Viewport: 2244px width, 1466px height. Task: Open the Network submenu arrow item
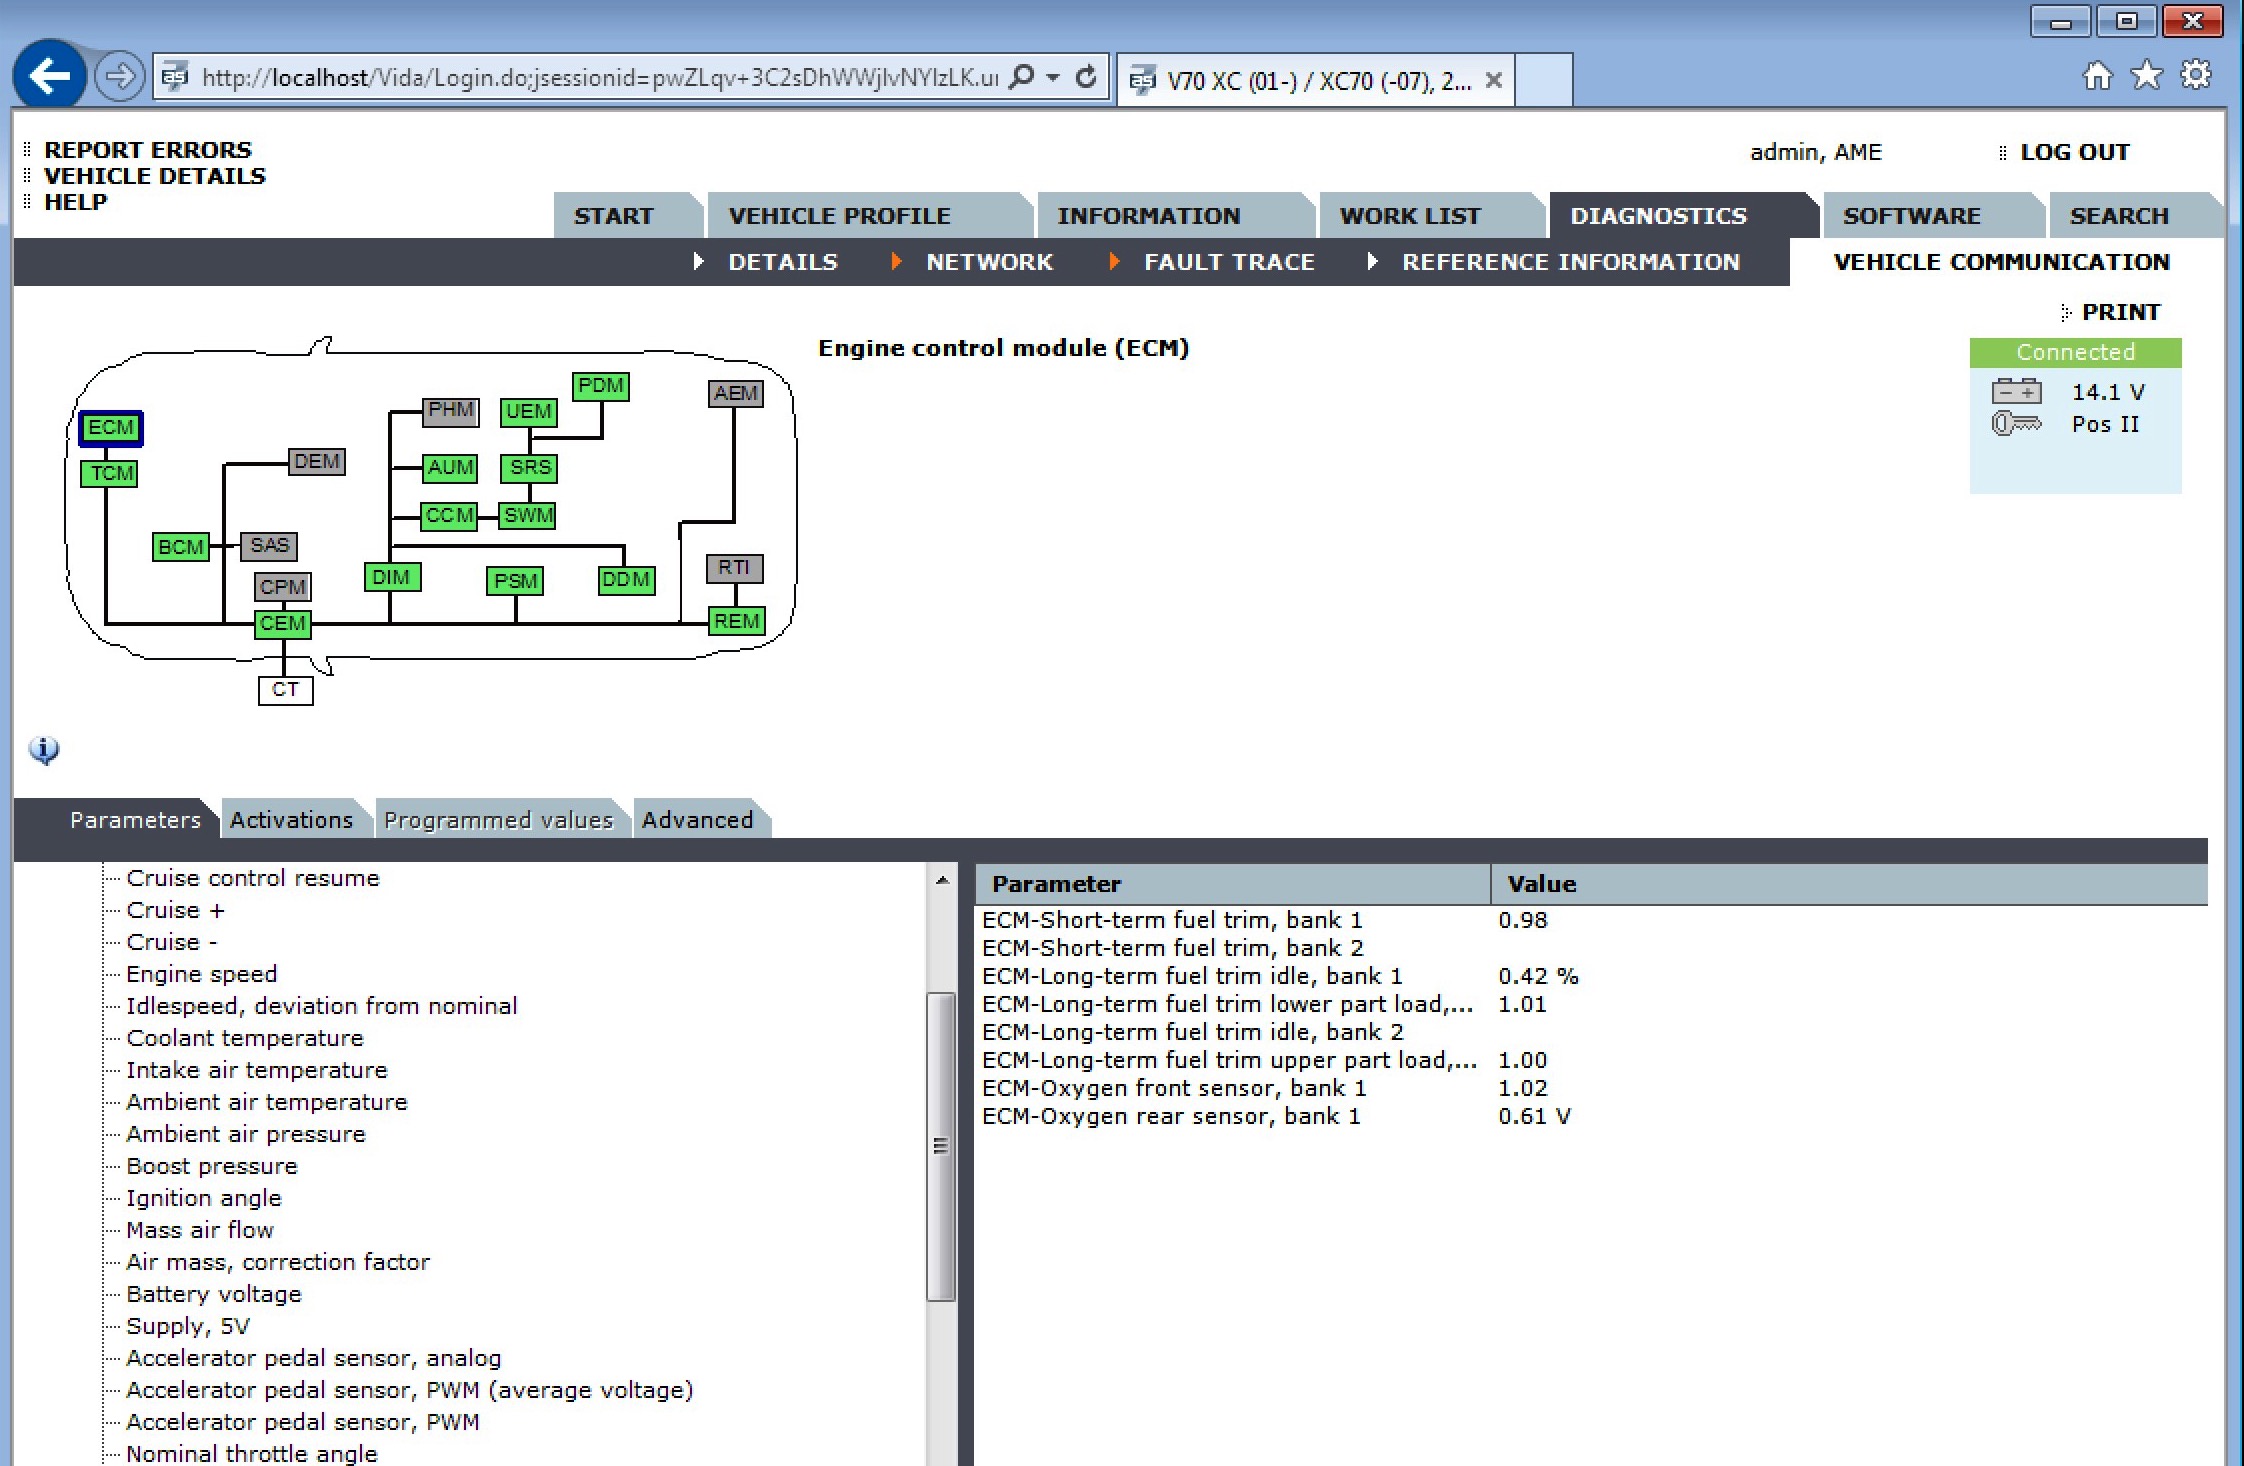tap(988, 262)
